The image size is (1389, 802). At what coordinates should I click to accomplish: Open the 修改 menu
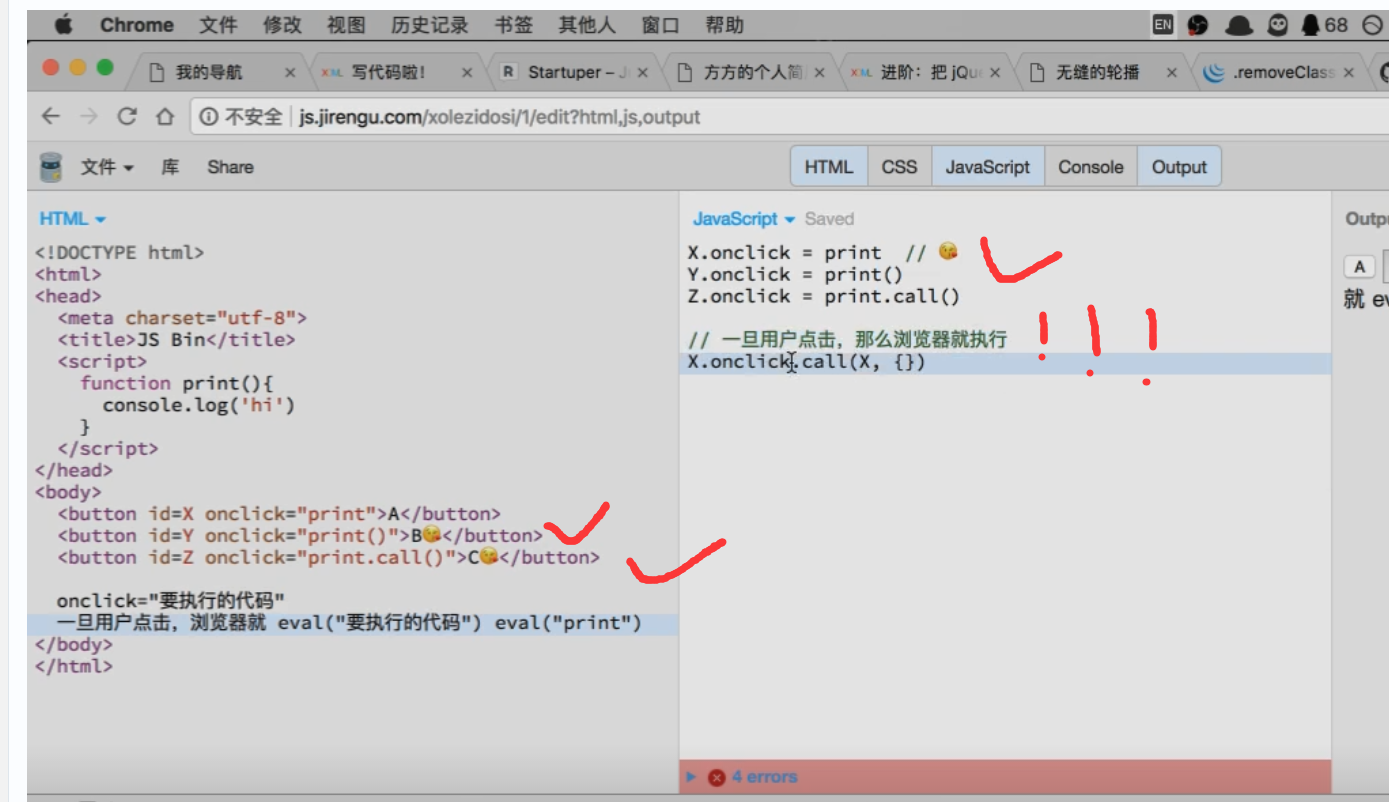coord(282,25)
